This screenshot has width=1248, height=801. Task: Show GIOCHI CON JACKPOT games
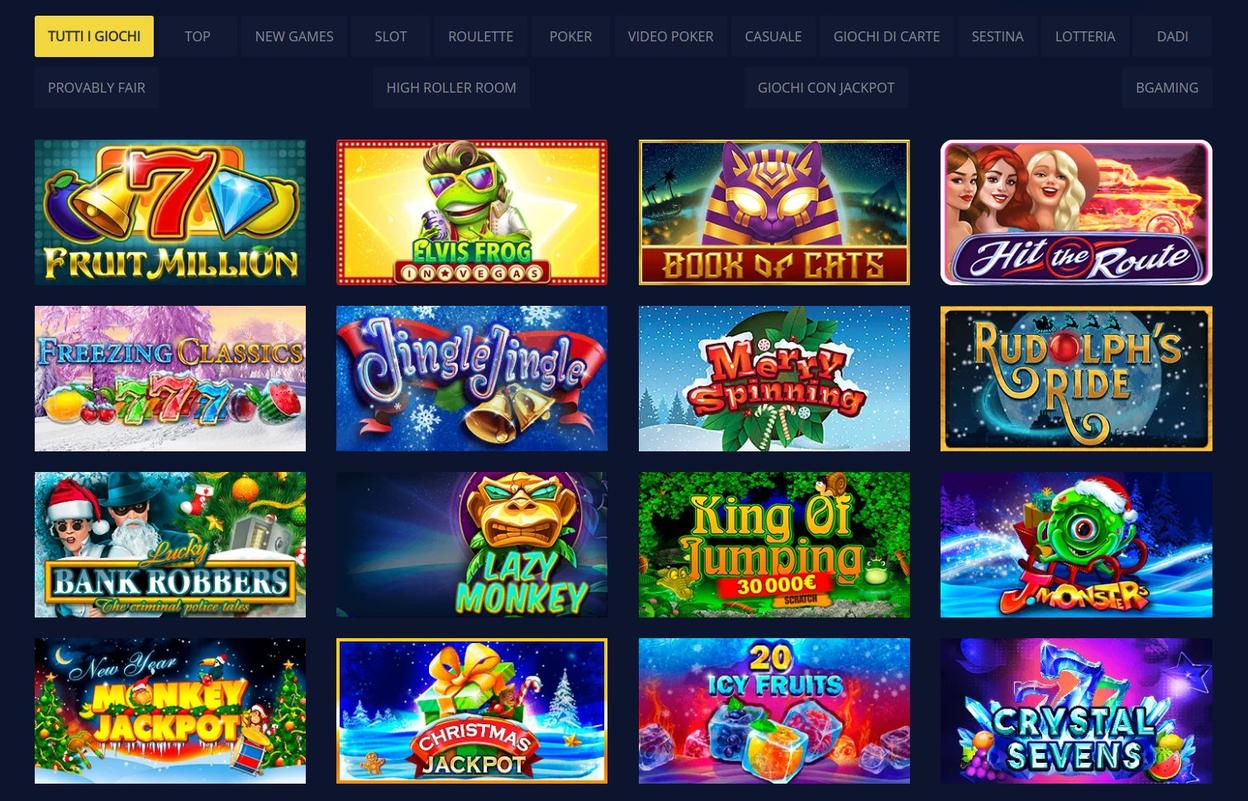826,87
